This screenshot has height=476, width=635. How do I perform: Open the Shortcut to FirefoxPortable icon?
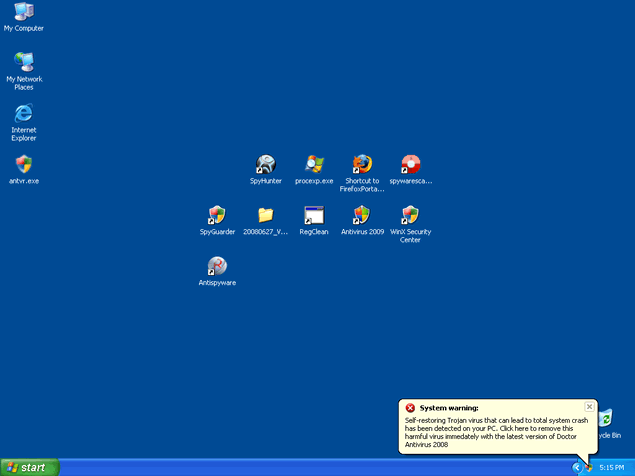(362, 165)
